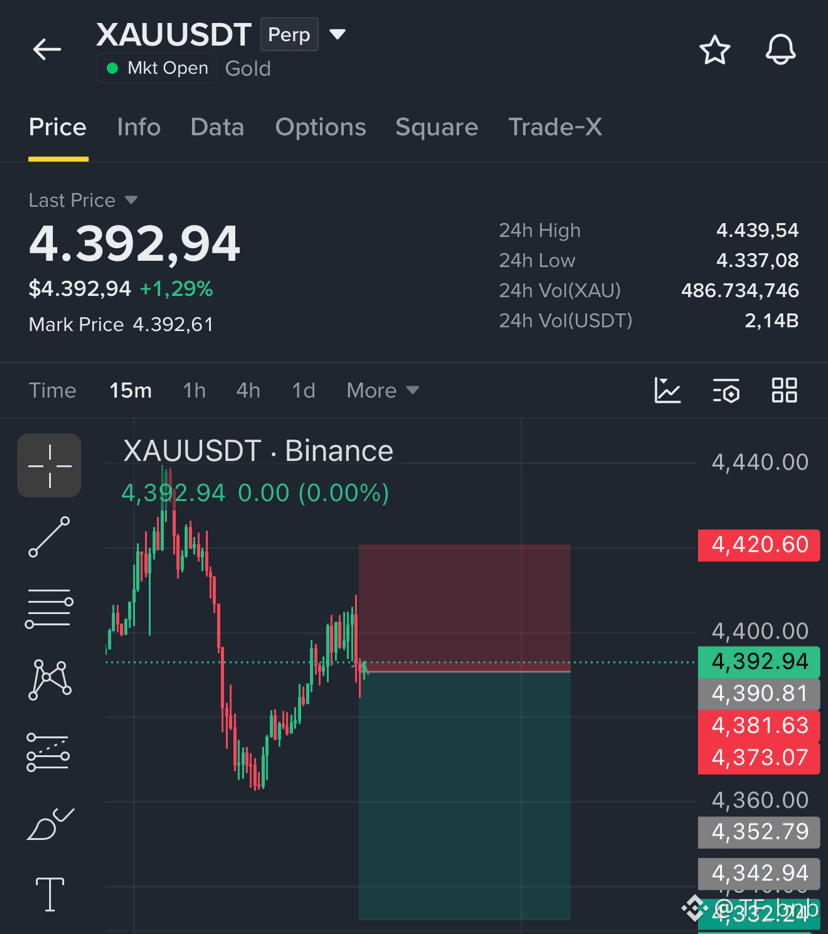The width and height of the screenshot is (828, 934).
Task: Tap the Mkt Open status badge
Action: point(157,69)
